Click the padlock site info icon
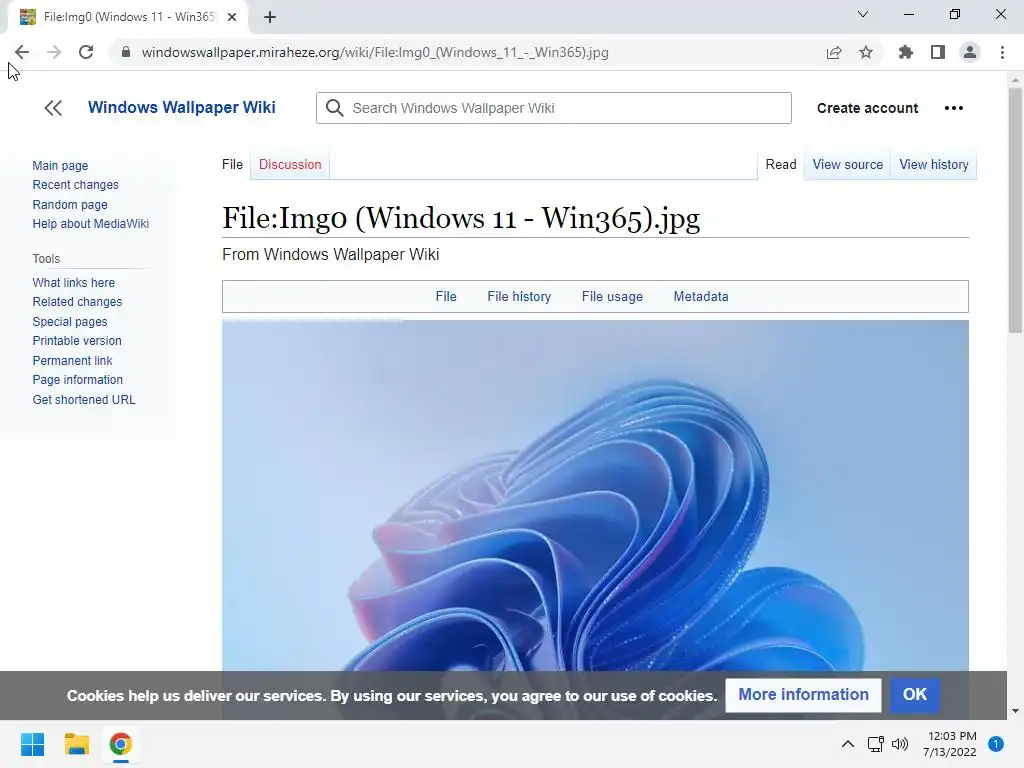1024x768 pixels. pos(126,52)
